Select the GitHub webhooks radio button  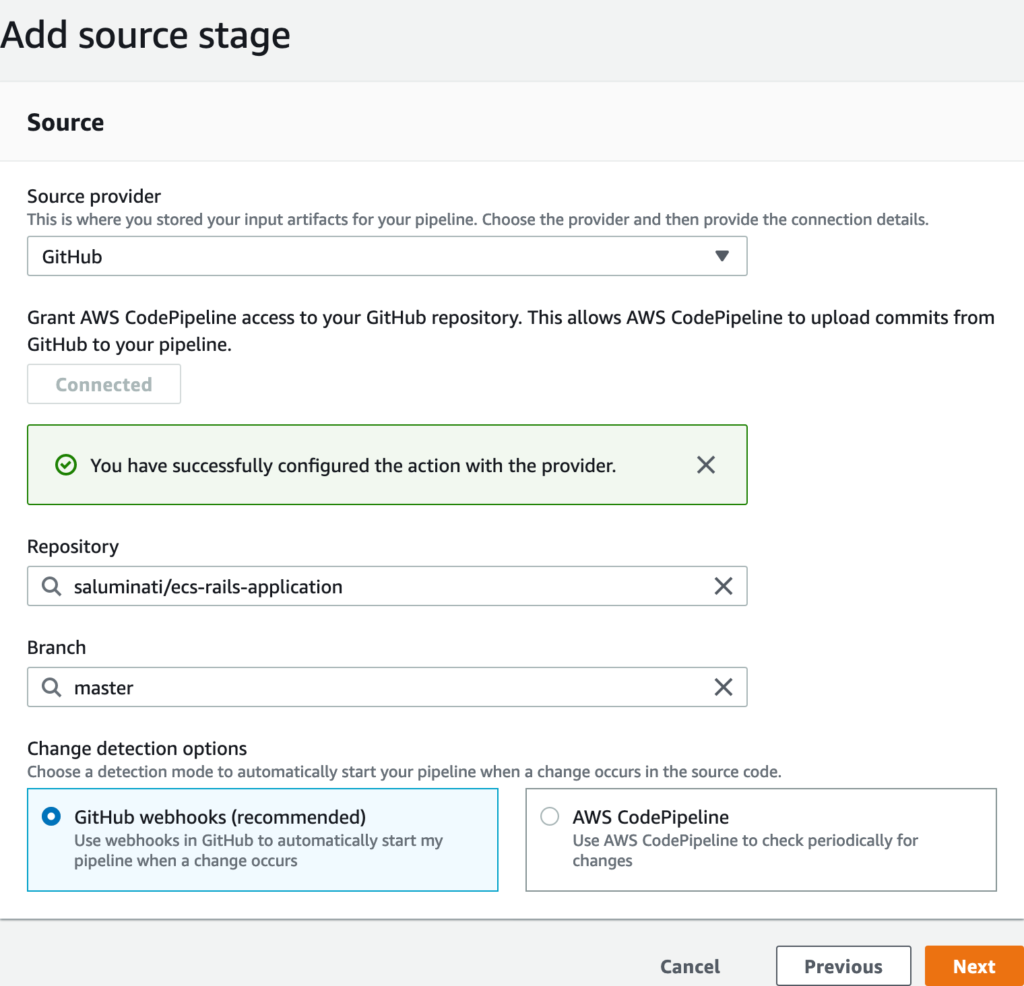click(51, 817)
